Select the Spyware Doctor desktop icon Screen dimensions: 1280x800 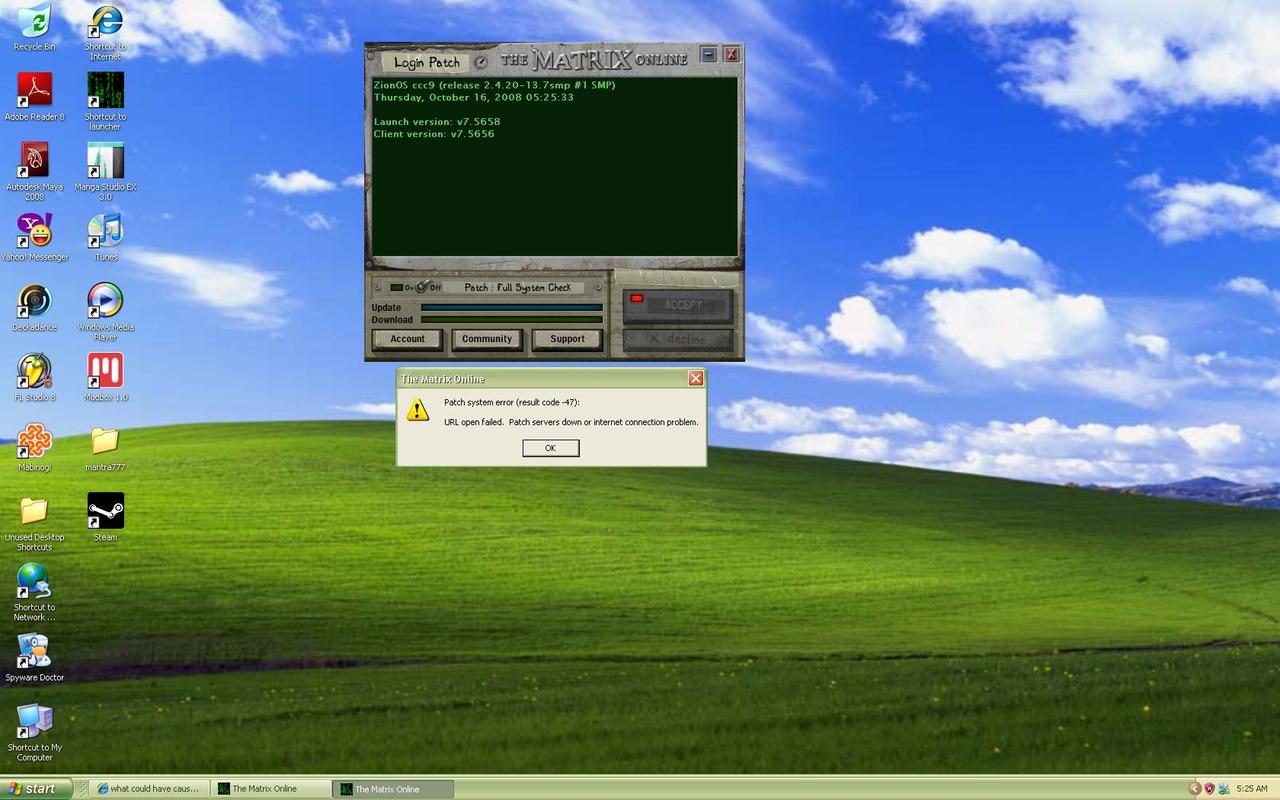(34, 657)
